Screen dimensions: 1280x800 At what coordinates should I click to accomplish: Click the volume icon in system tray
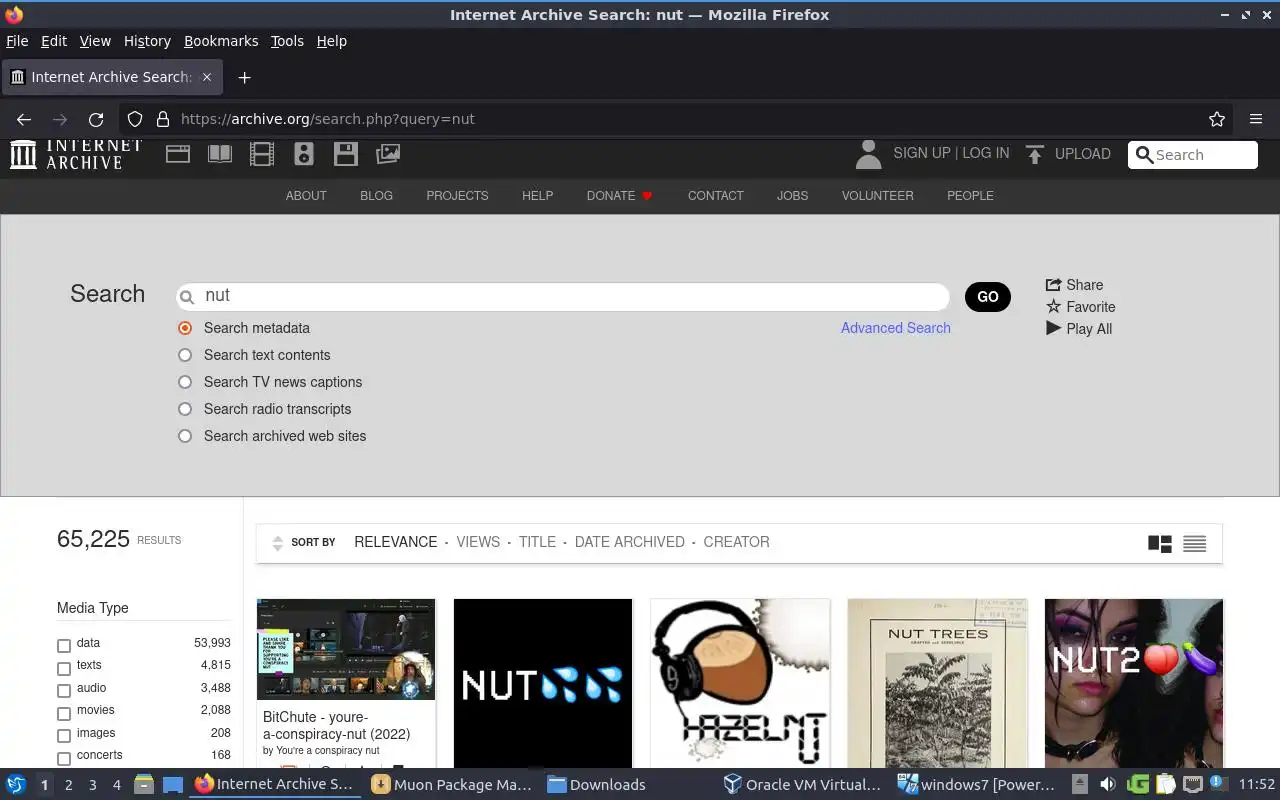pyautogui.click(x=1108, y=785)
